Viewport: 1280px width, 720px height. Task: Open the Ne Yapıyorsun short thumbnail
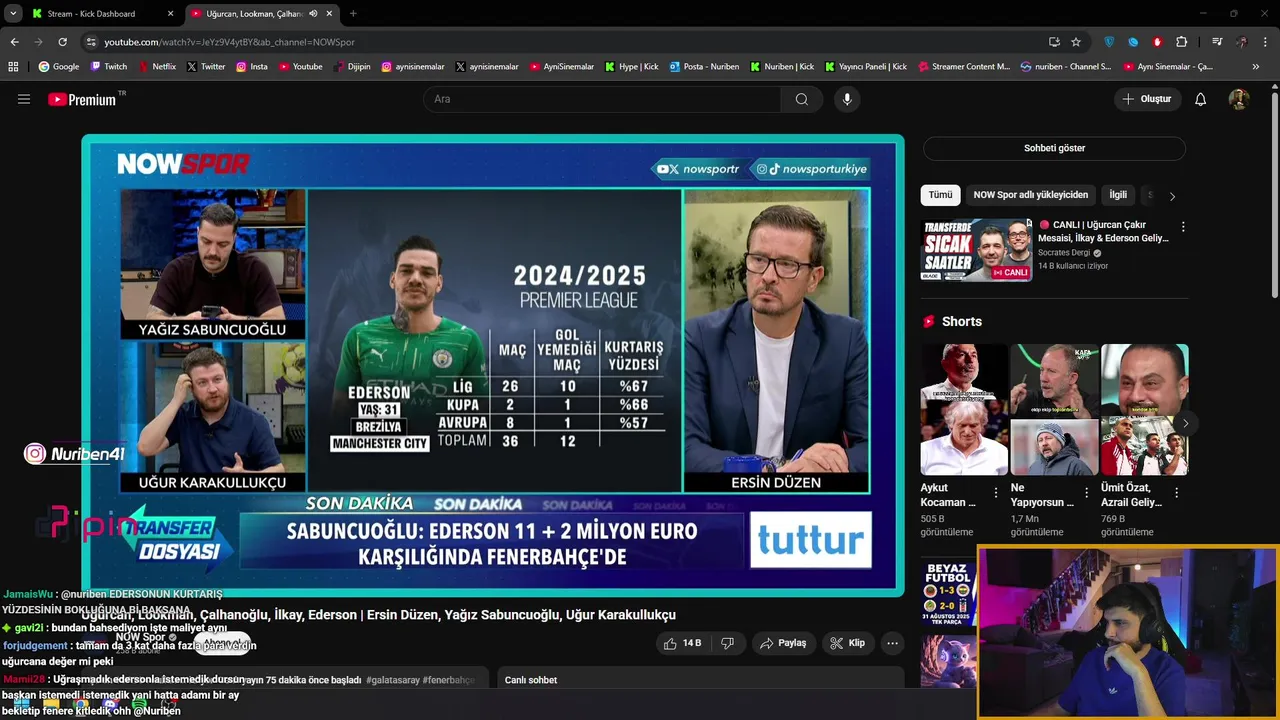point(1054,410)
